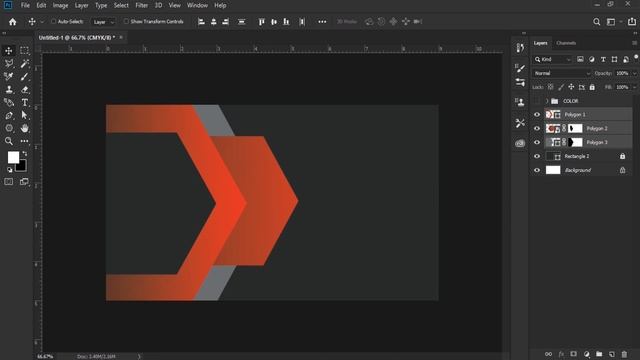640x360 pixels.
Task: Expand the COLOR layer group
Action: [x=547, y=101]
